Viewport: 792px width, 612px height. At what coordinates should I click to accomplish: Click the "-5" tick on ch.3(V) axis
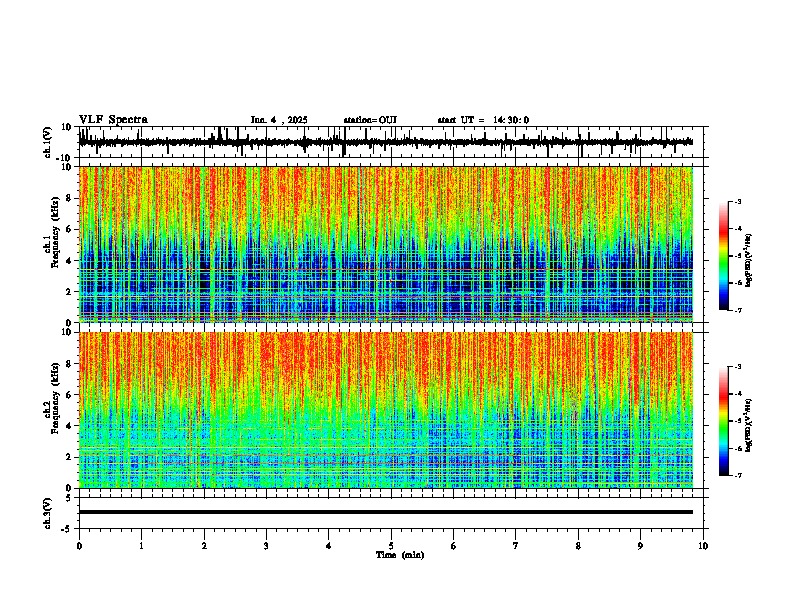(x=67, y=529)
